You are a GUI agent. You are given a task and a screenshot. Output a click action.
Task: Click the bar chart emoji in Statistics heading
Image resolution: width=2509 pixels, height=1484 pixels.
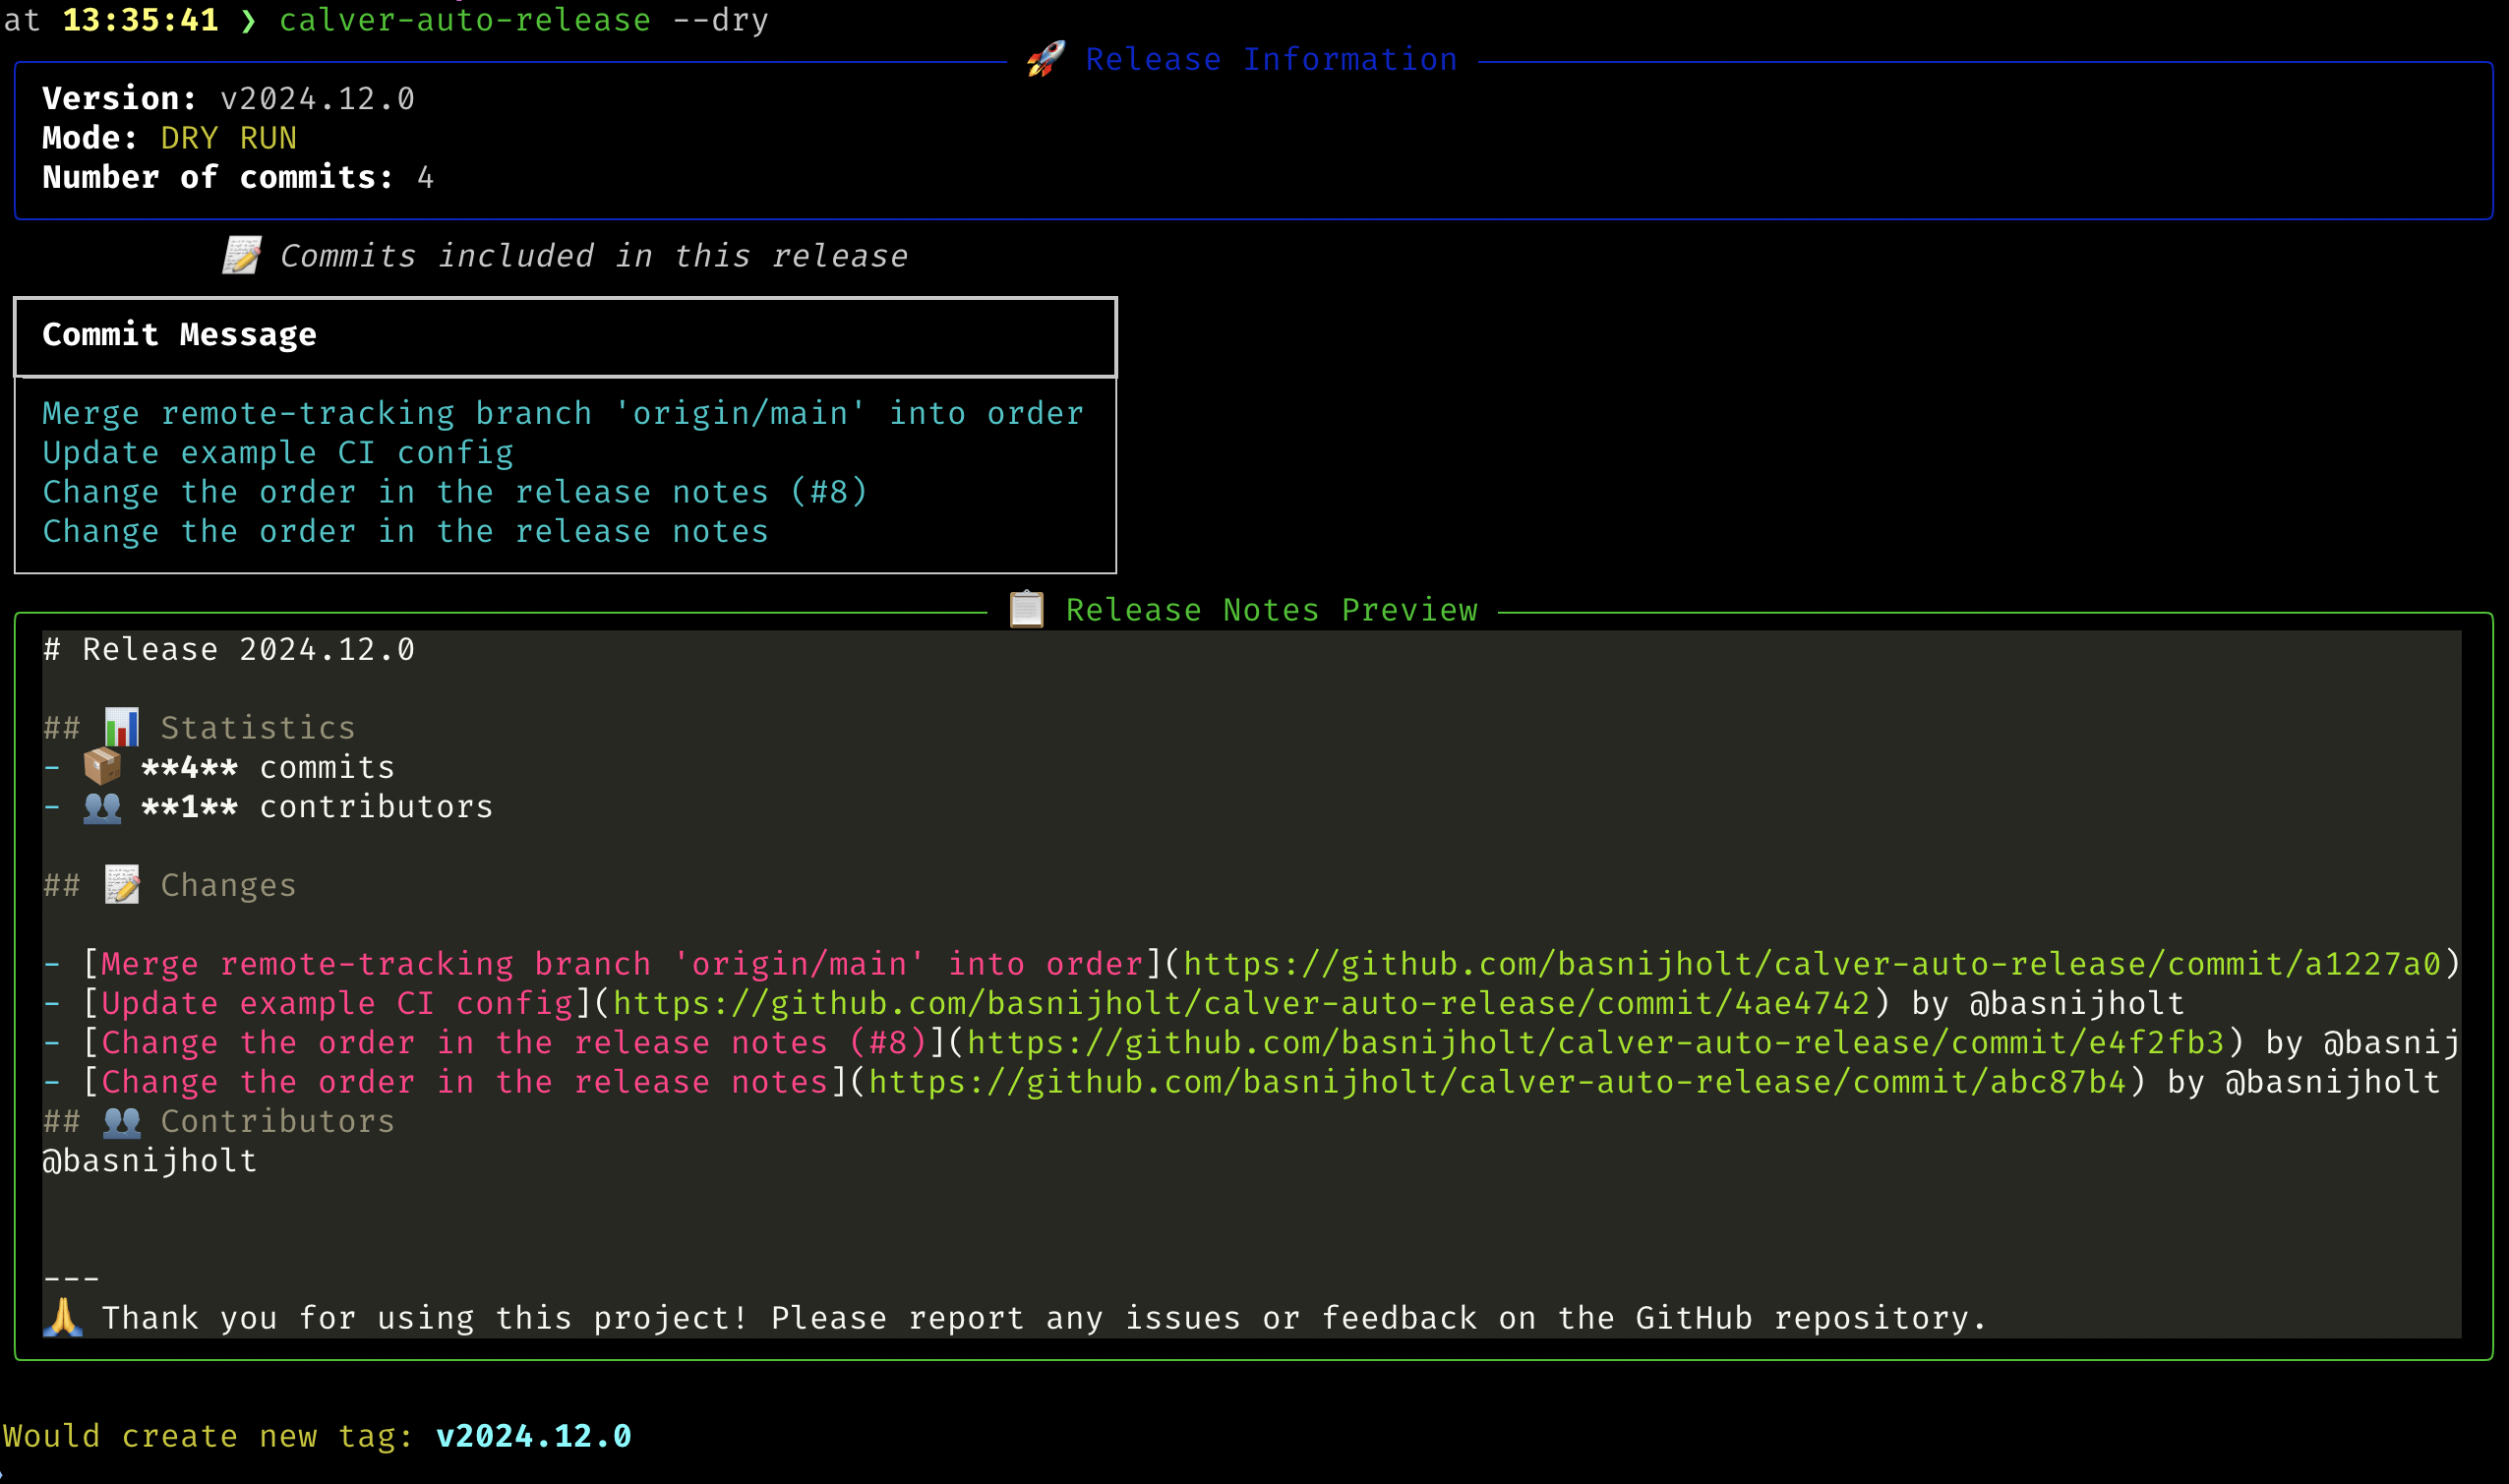[x=122, y=727]
